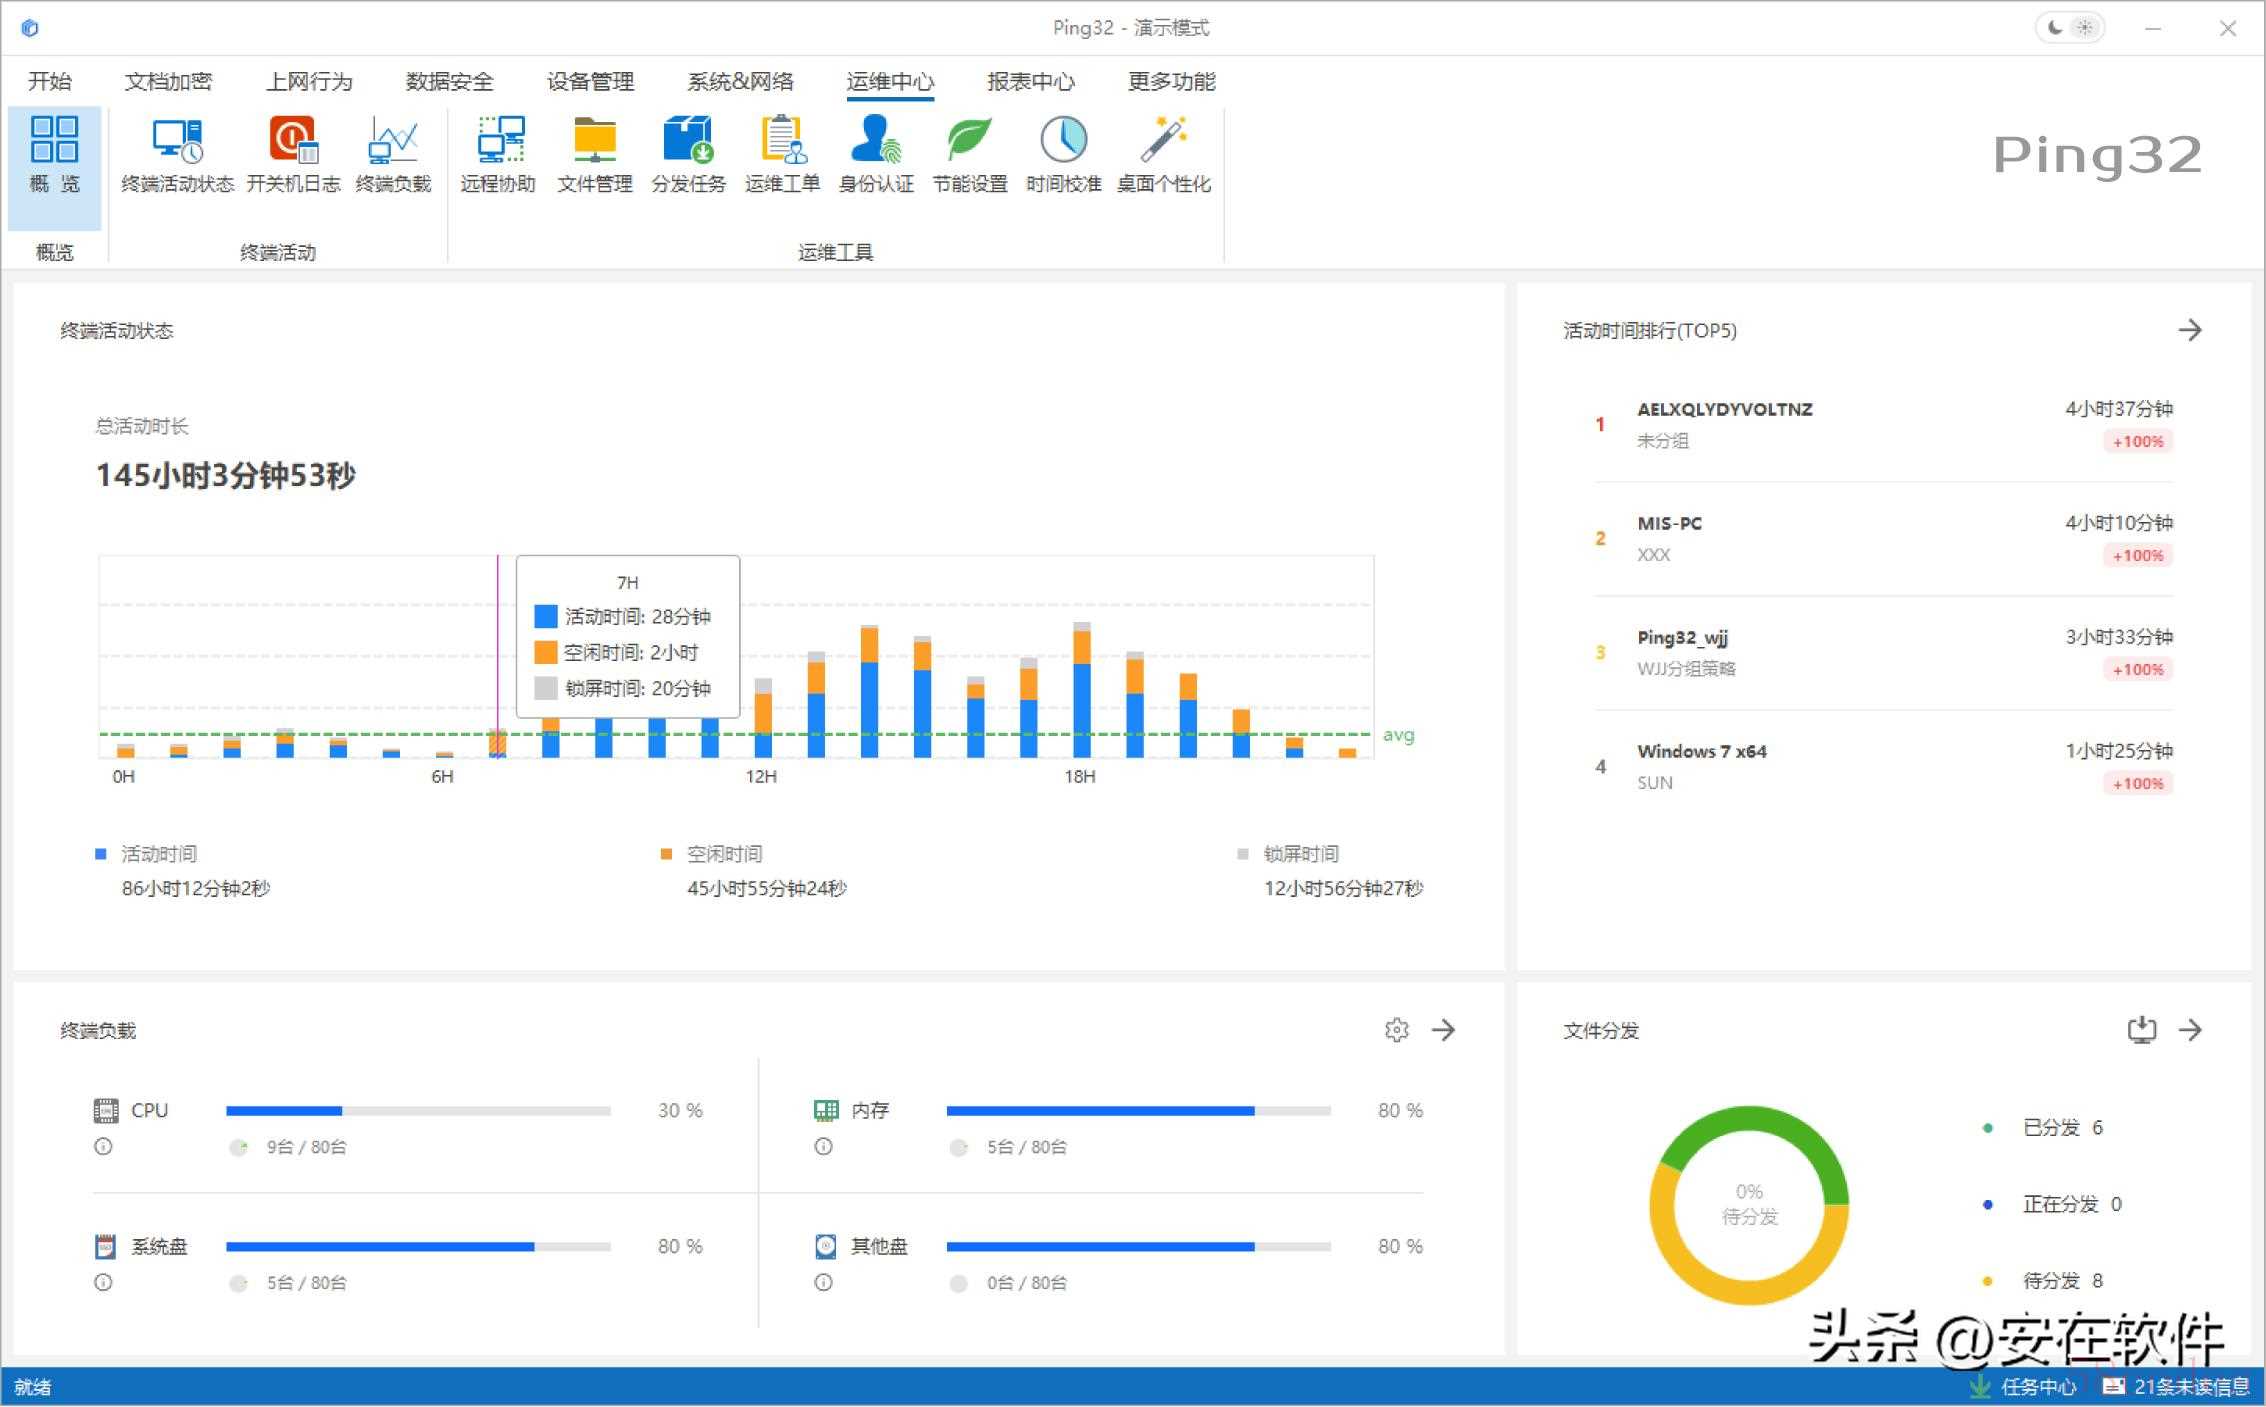Open settings gear in 终端负载 panel

1396,1029
